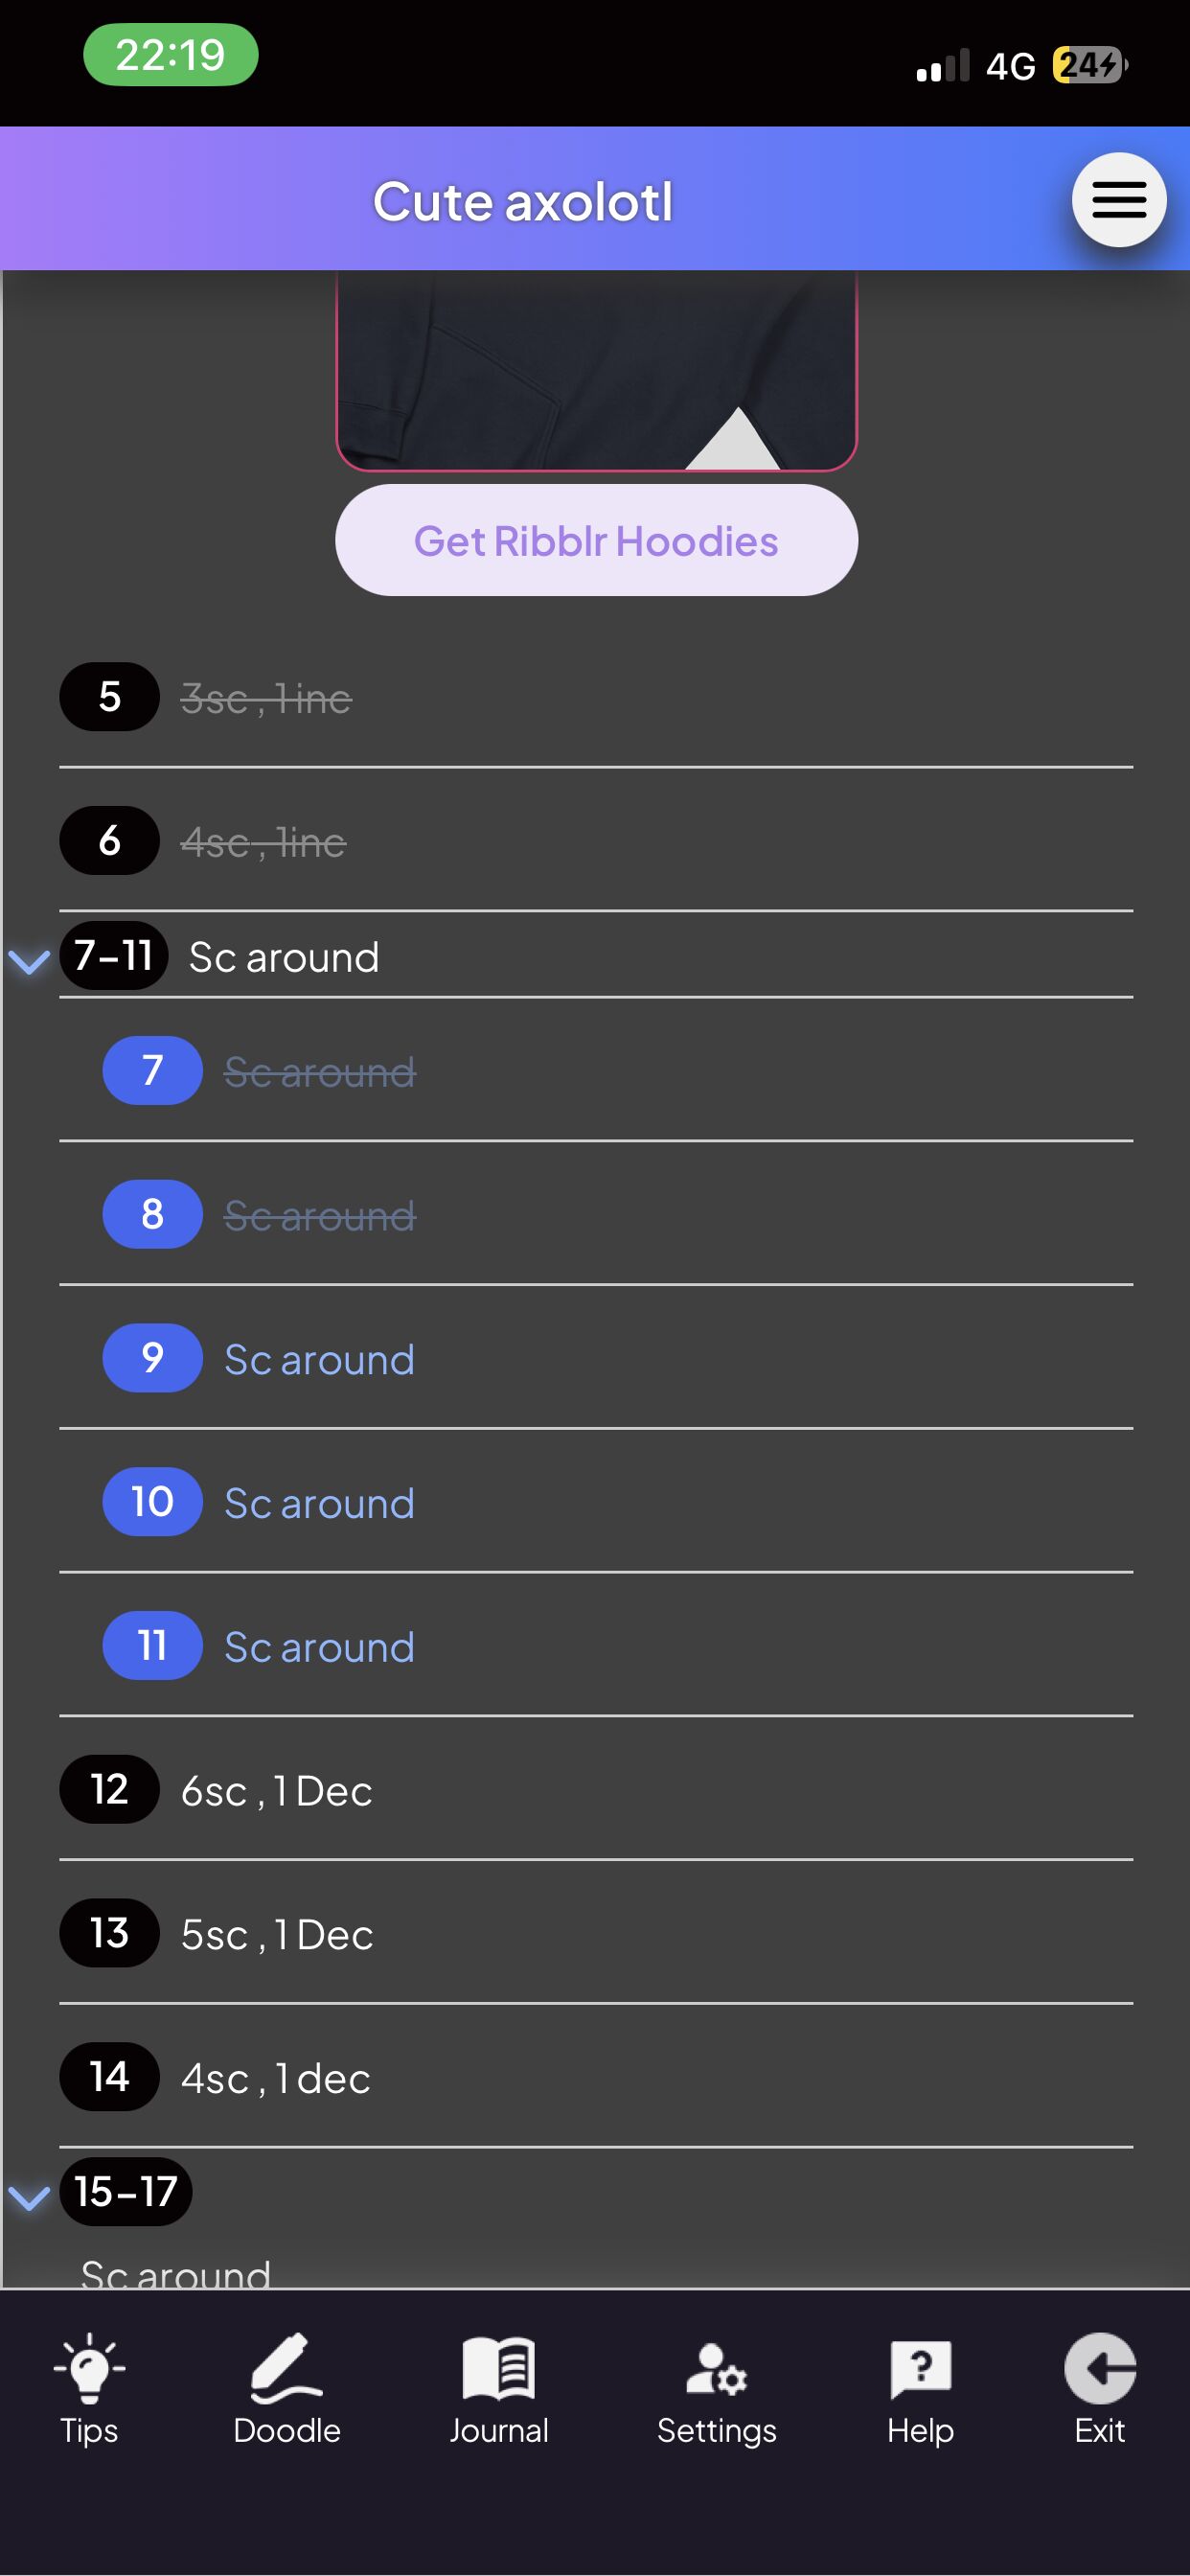Collapse the rows 15–17 group chevron
The height and width of the screenshot is (2576, 1190).
(x=29, y=2197)
